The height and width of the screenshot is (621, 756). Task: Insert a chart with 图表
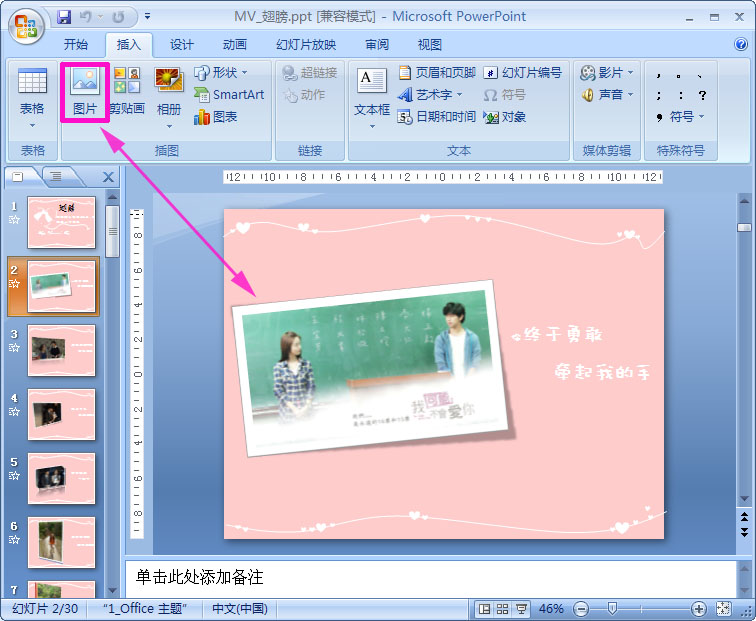(x=216, y=117)
